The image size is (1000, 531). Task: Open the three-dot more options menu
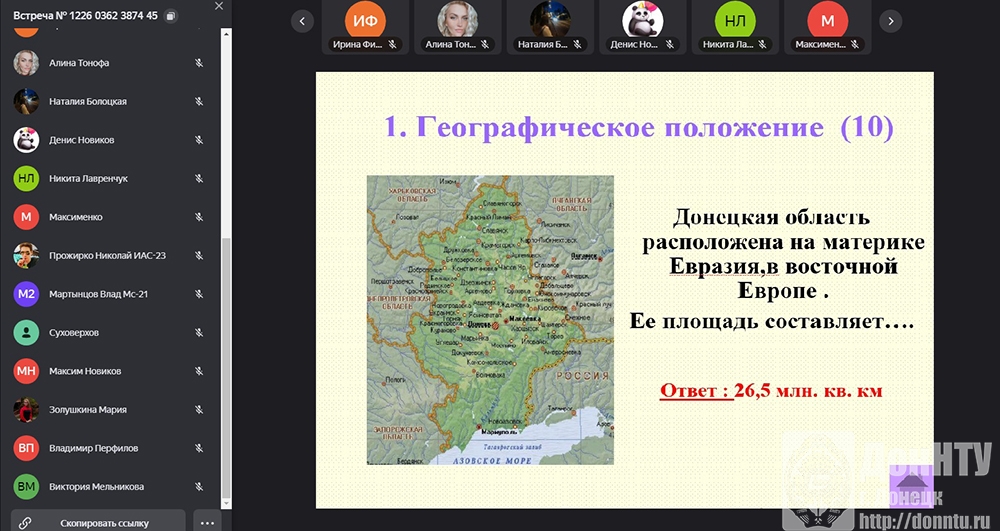[x=207, y=522]
